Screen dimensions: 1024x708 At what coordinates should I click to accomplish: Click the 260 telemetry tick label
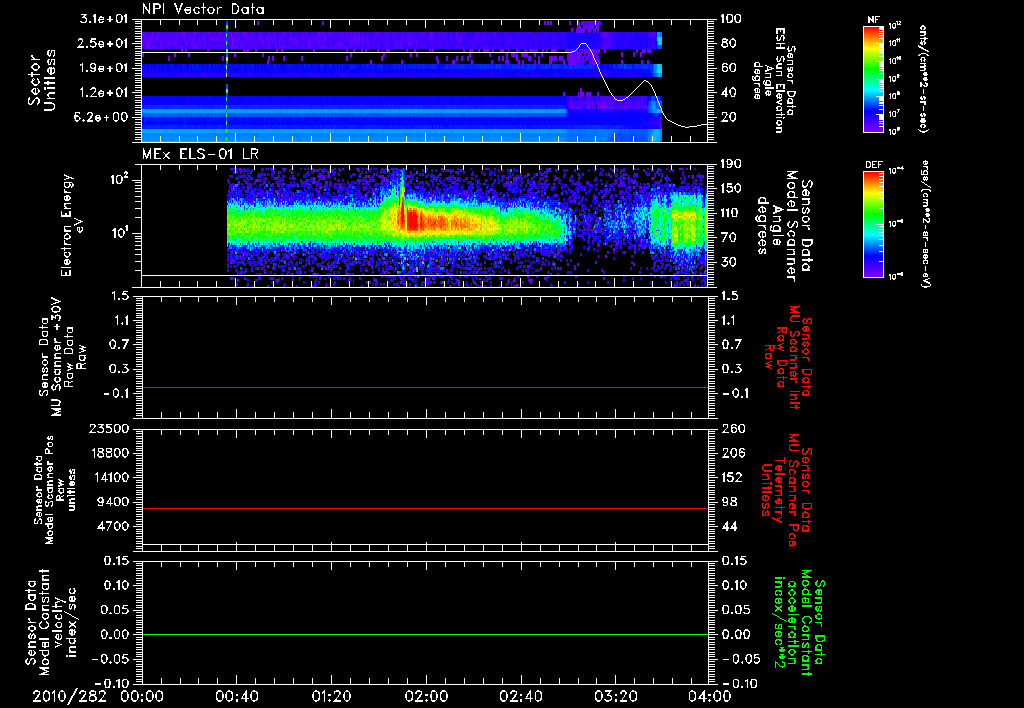point(732,428)
